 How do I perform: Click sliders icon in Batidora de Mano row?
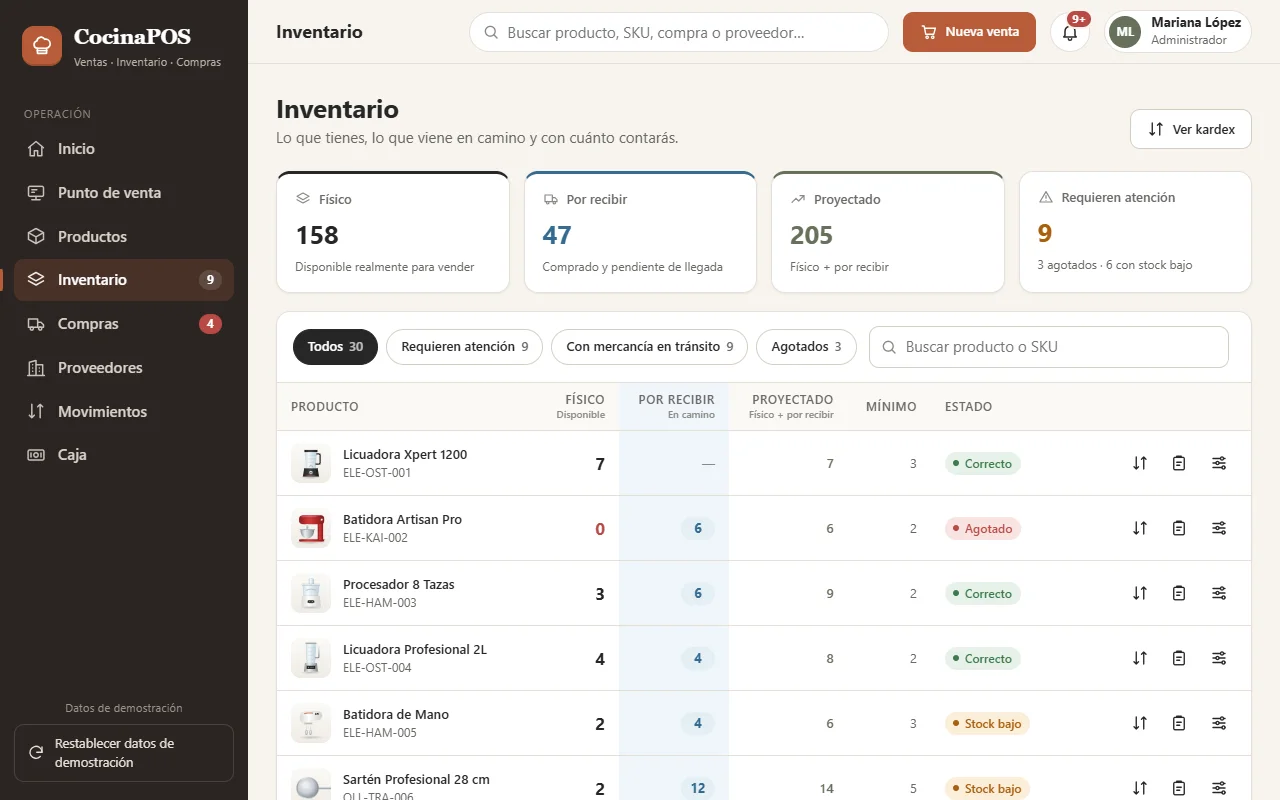click(1219, 723)
